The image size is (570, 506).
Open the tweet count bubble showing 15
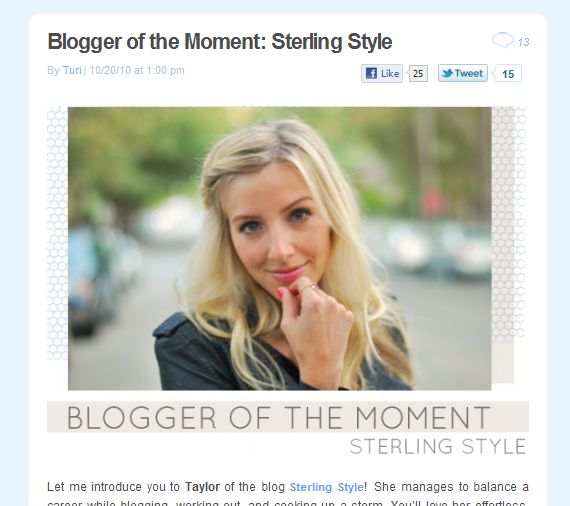(508, 73)
